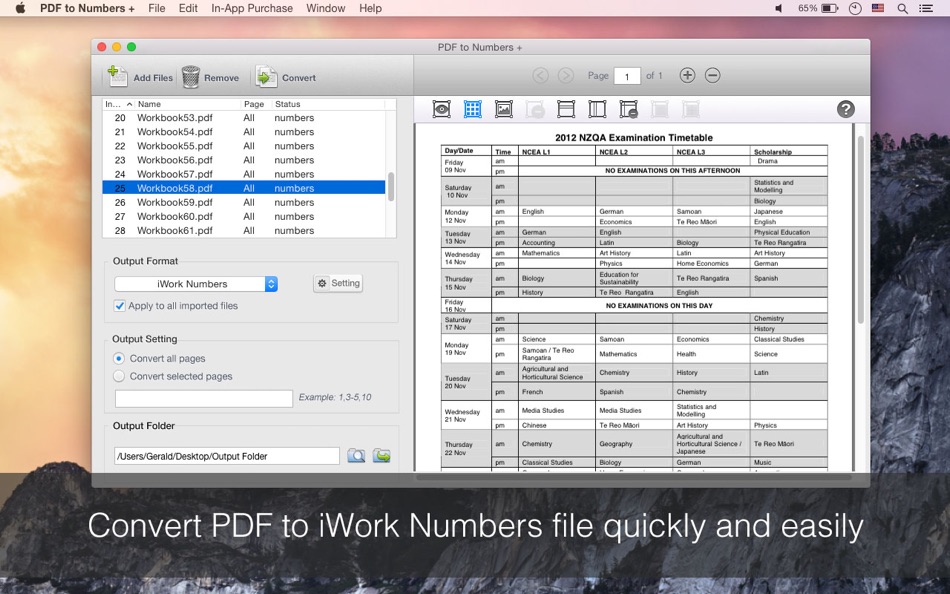Open the Help menu

[x=370, y=8]
